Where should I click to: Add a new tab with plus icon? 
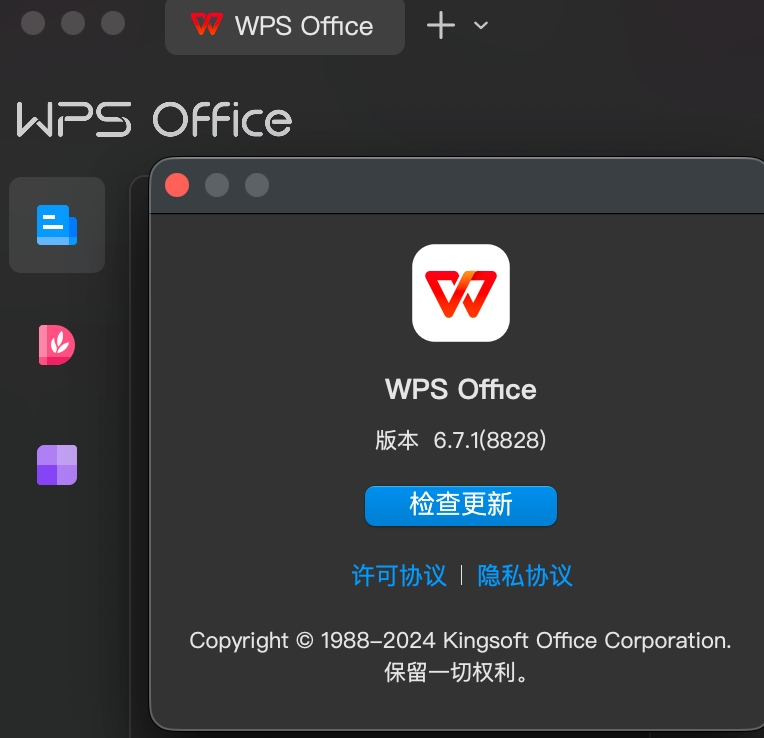[x=440, y=25]
